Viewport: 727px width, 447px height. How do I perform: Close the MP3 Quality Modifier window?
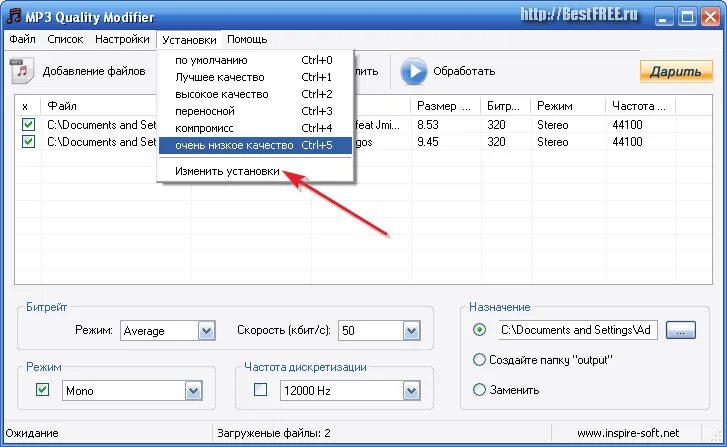coord(710,17)
